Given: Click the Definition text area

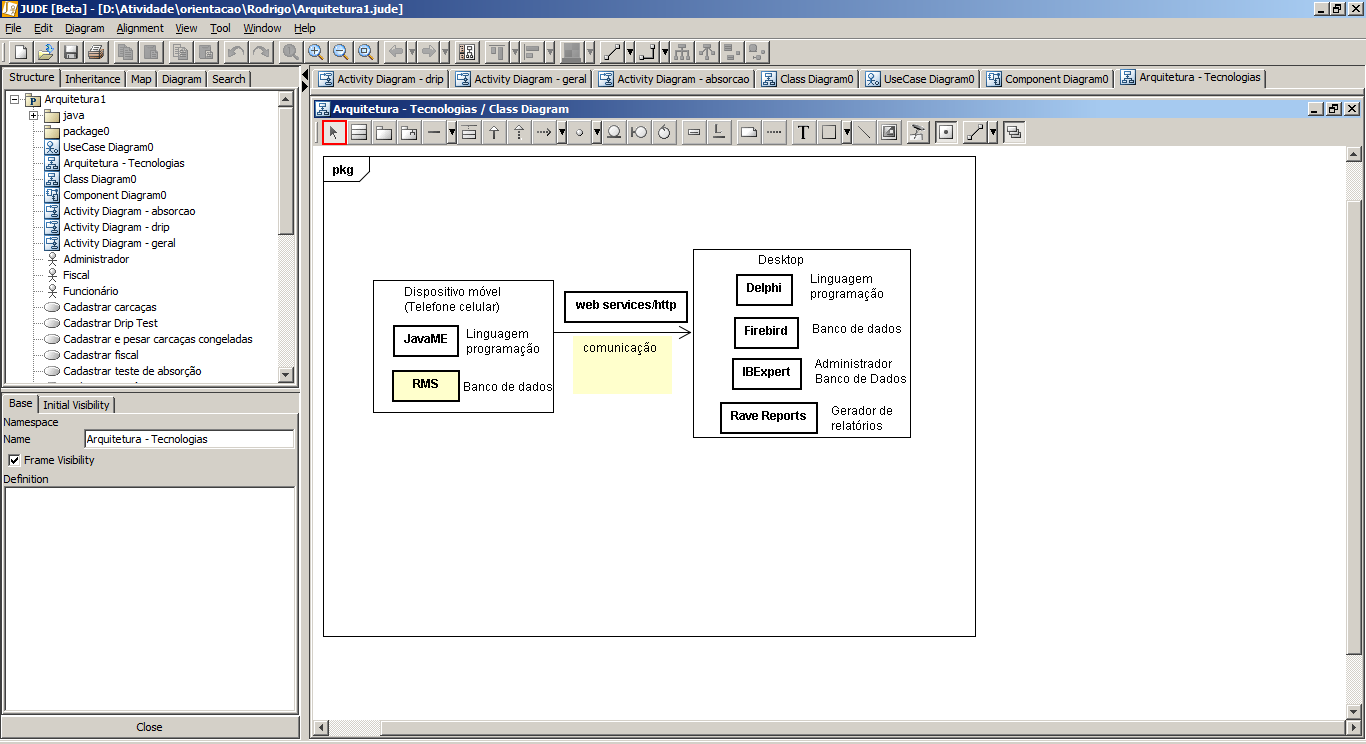Looking at the screenshot, I should [x=149, y=599].
